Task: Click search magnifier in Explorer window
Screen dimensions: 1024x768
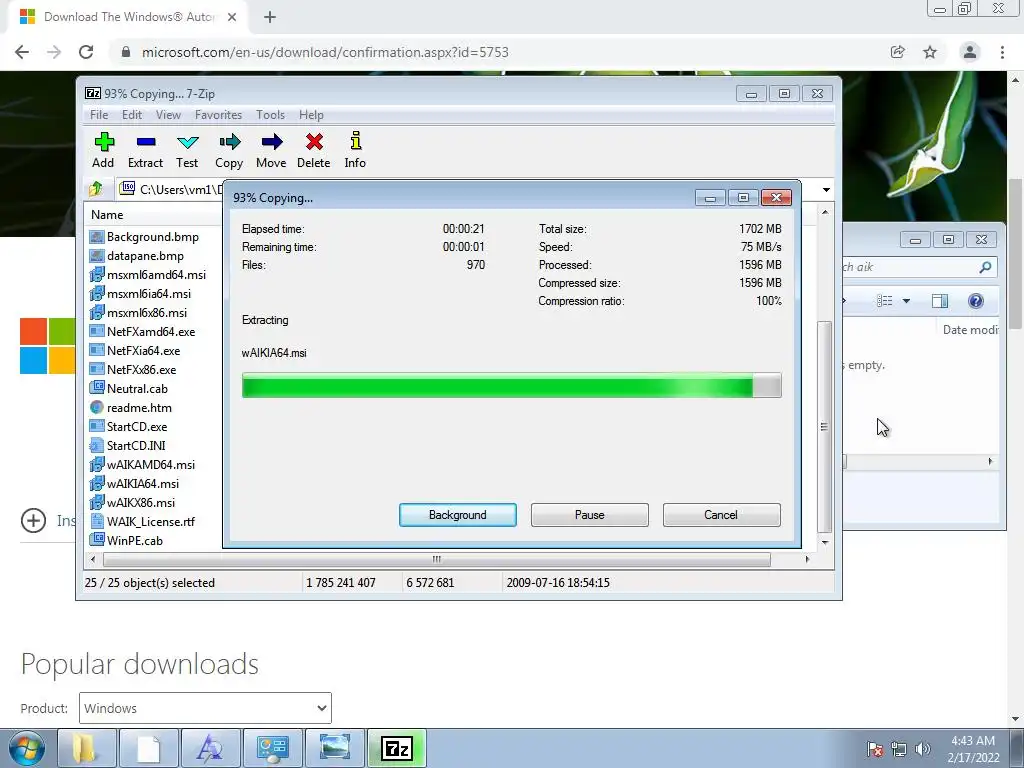Action: click(985, 266)
